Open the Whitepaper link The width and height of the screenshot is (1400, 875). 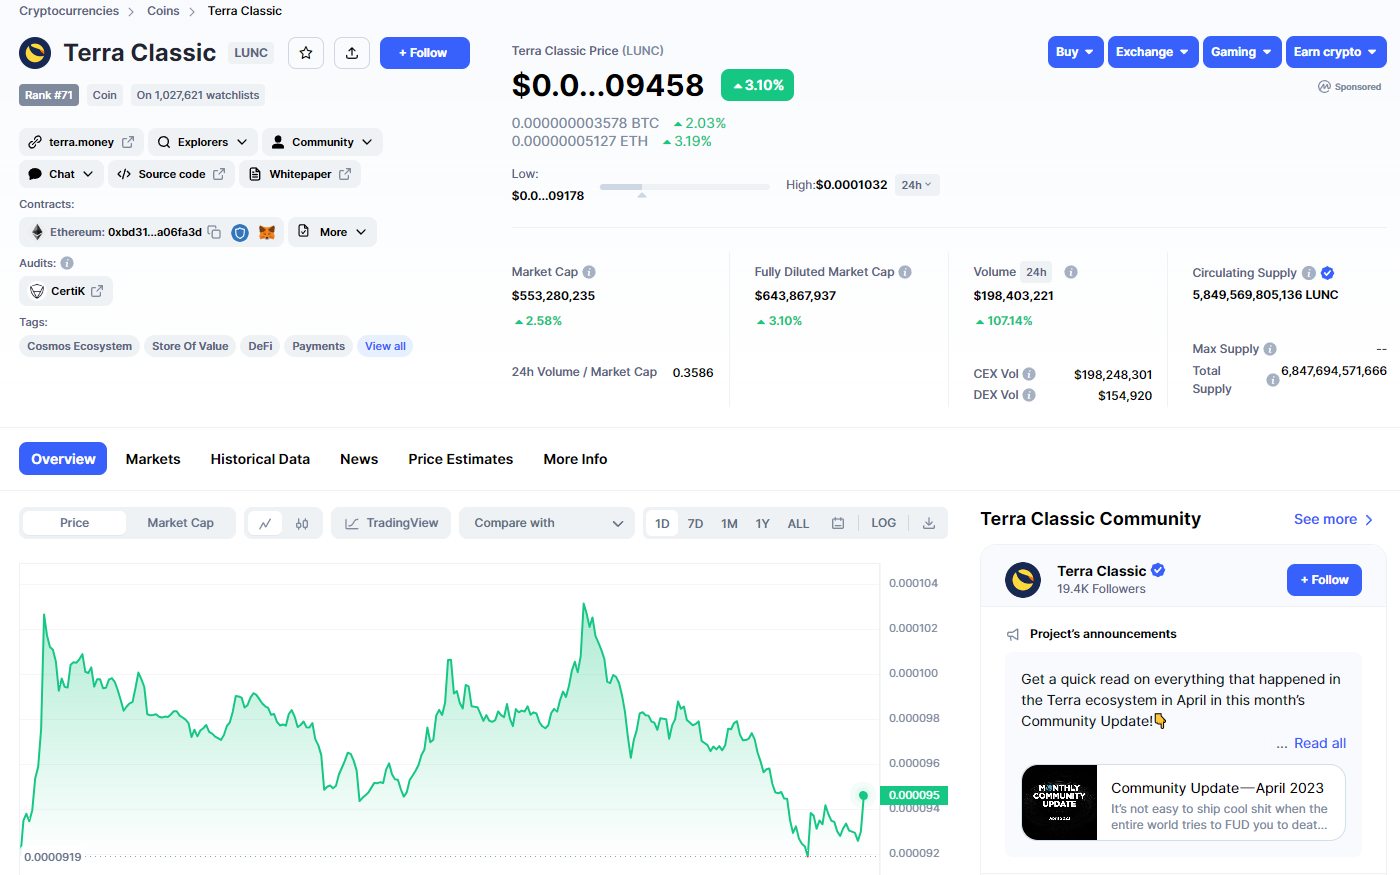point(300,174)
